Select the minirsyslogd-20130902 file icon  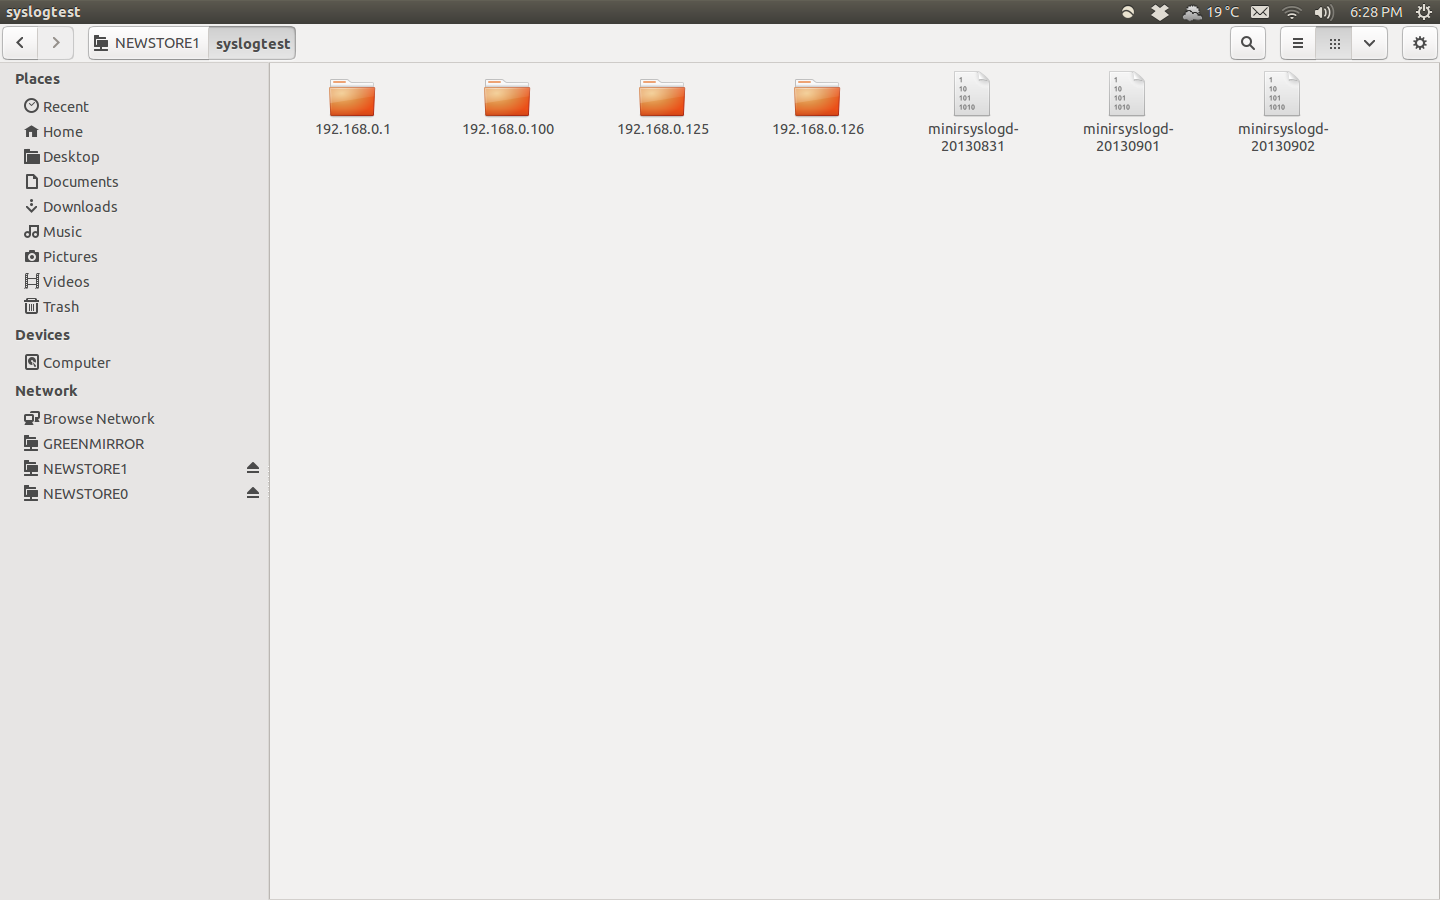pyautogui.click(x=1282, y=94)
